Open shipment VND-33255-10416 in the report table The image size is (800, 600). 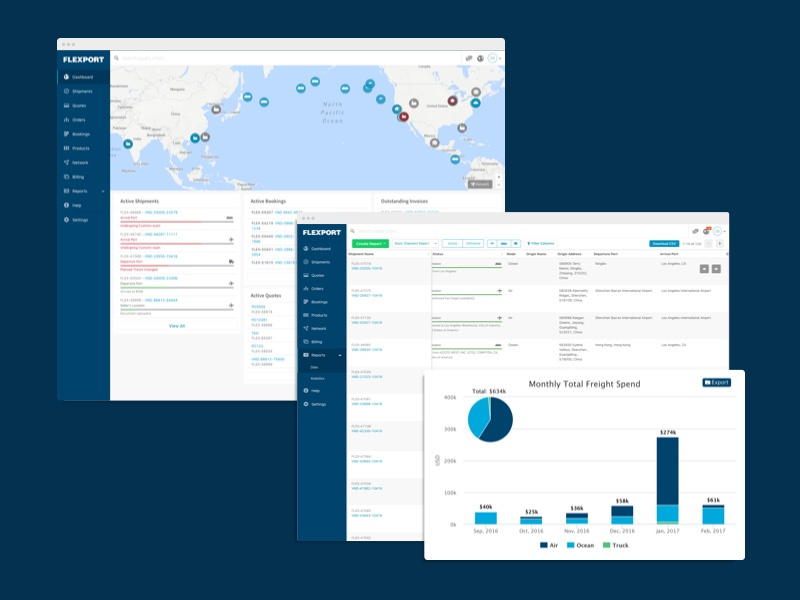pyautogui.click(x=367, y=268)
